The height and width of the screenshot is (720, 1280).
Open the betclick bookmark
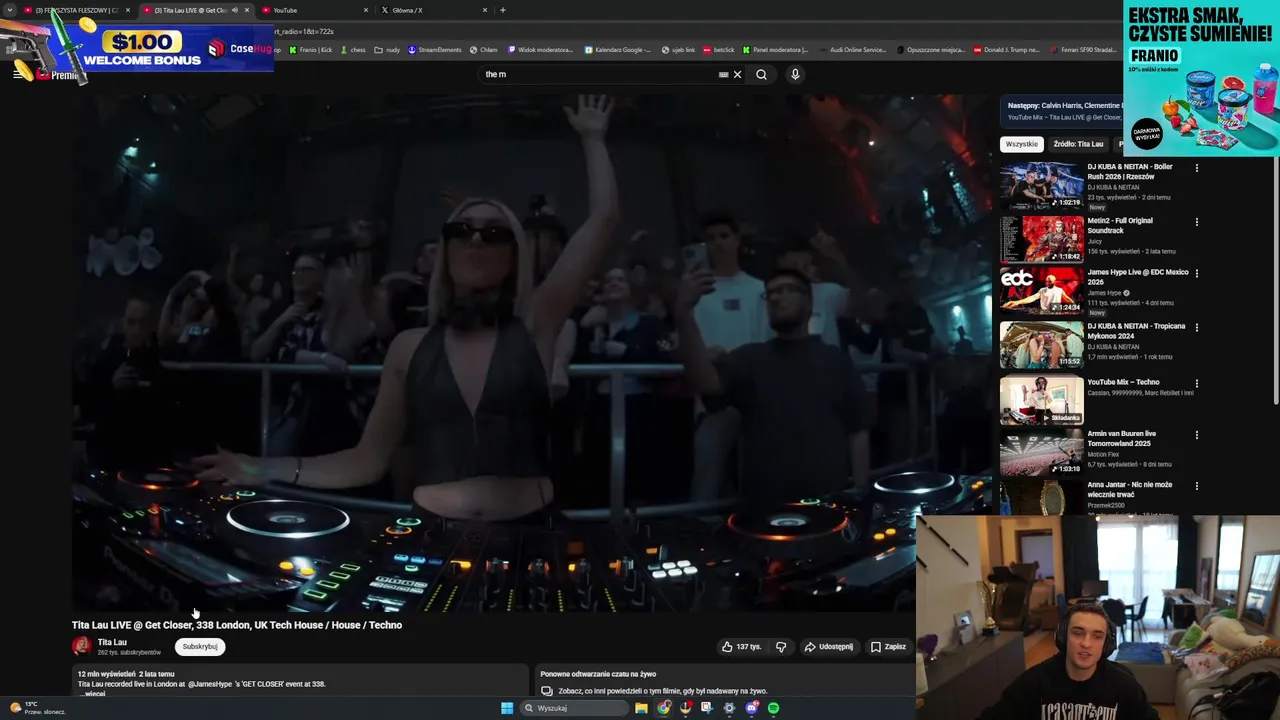pyautogui.click(x=719, y=50)
